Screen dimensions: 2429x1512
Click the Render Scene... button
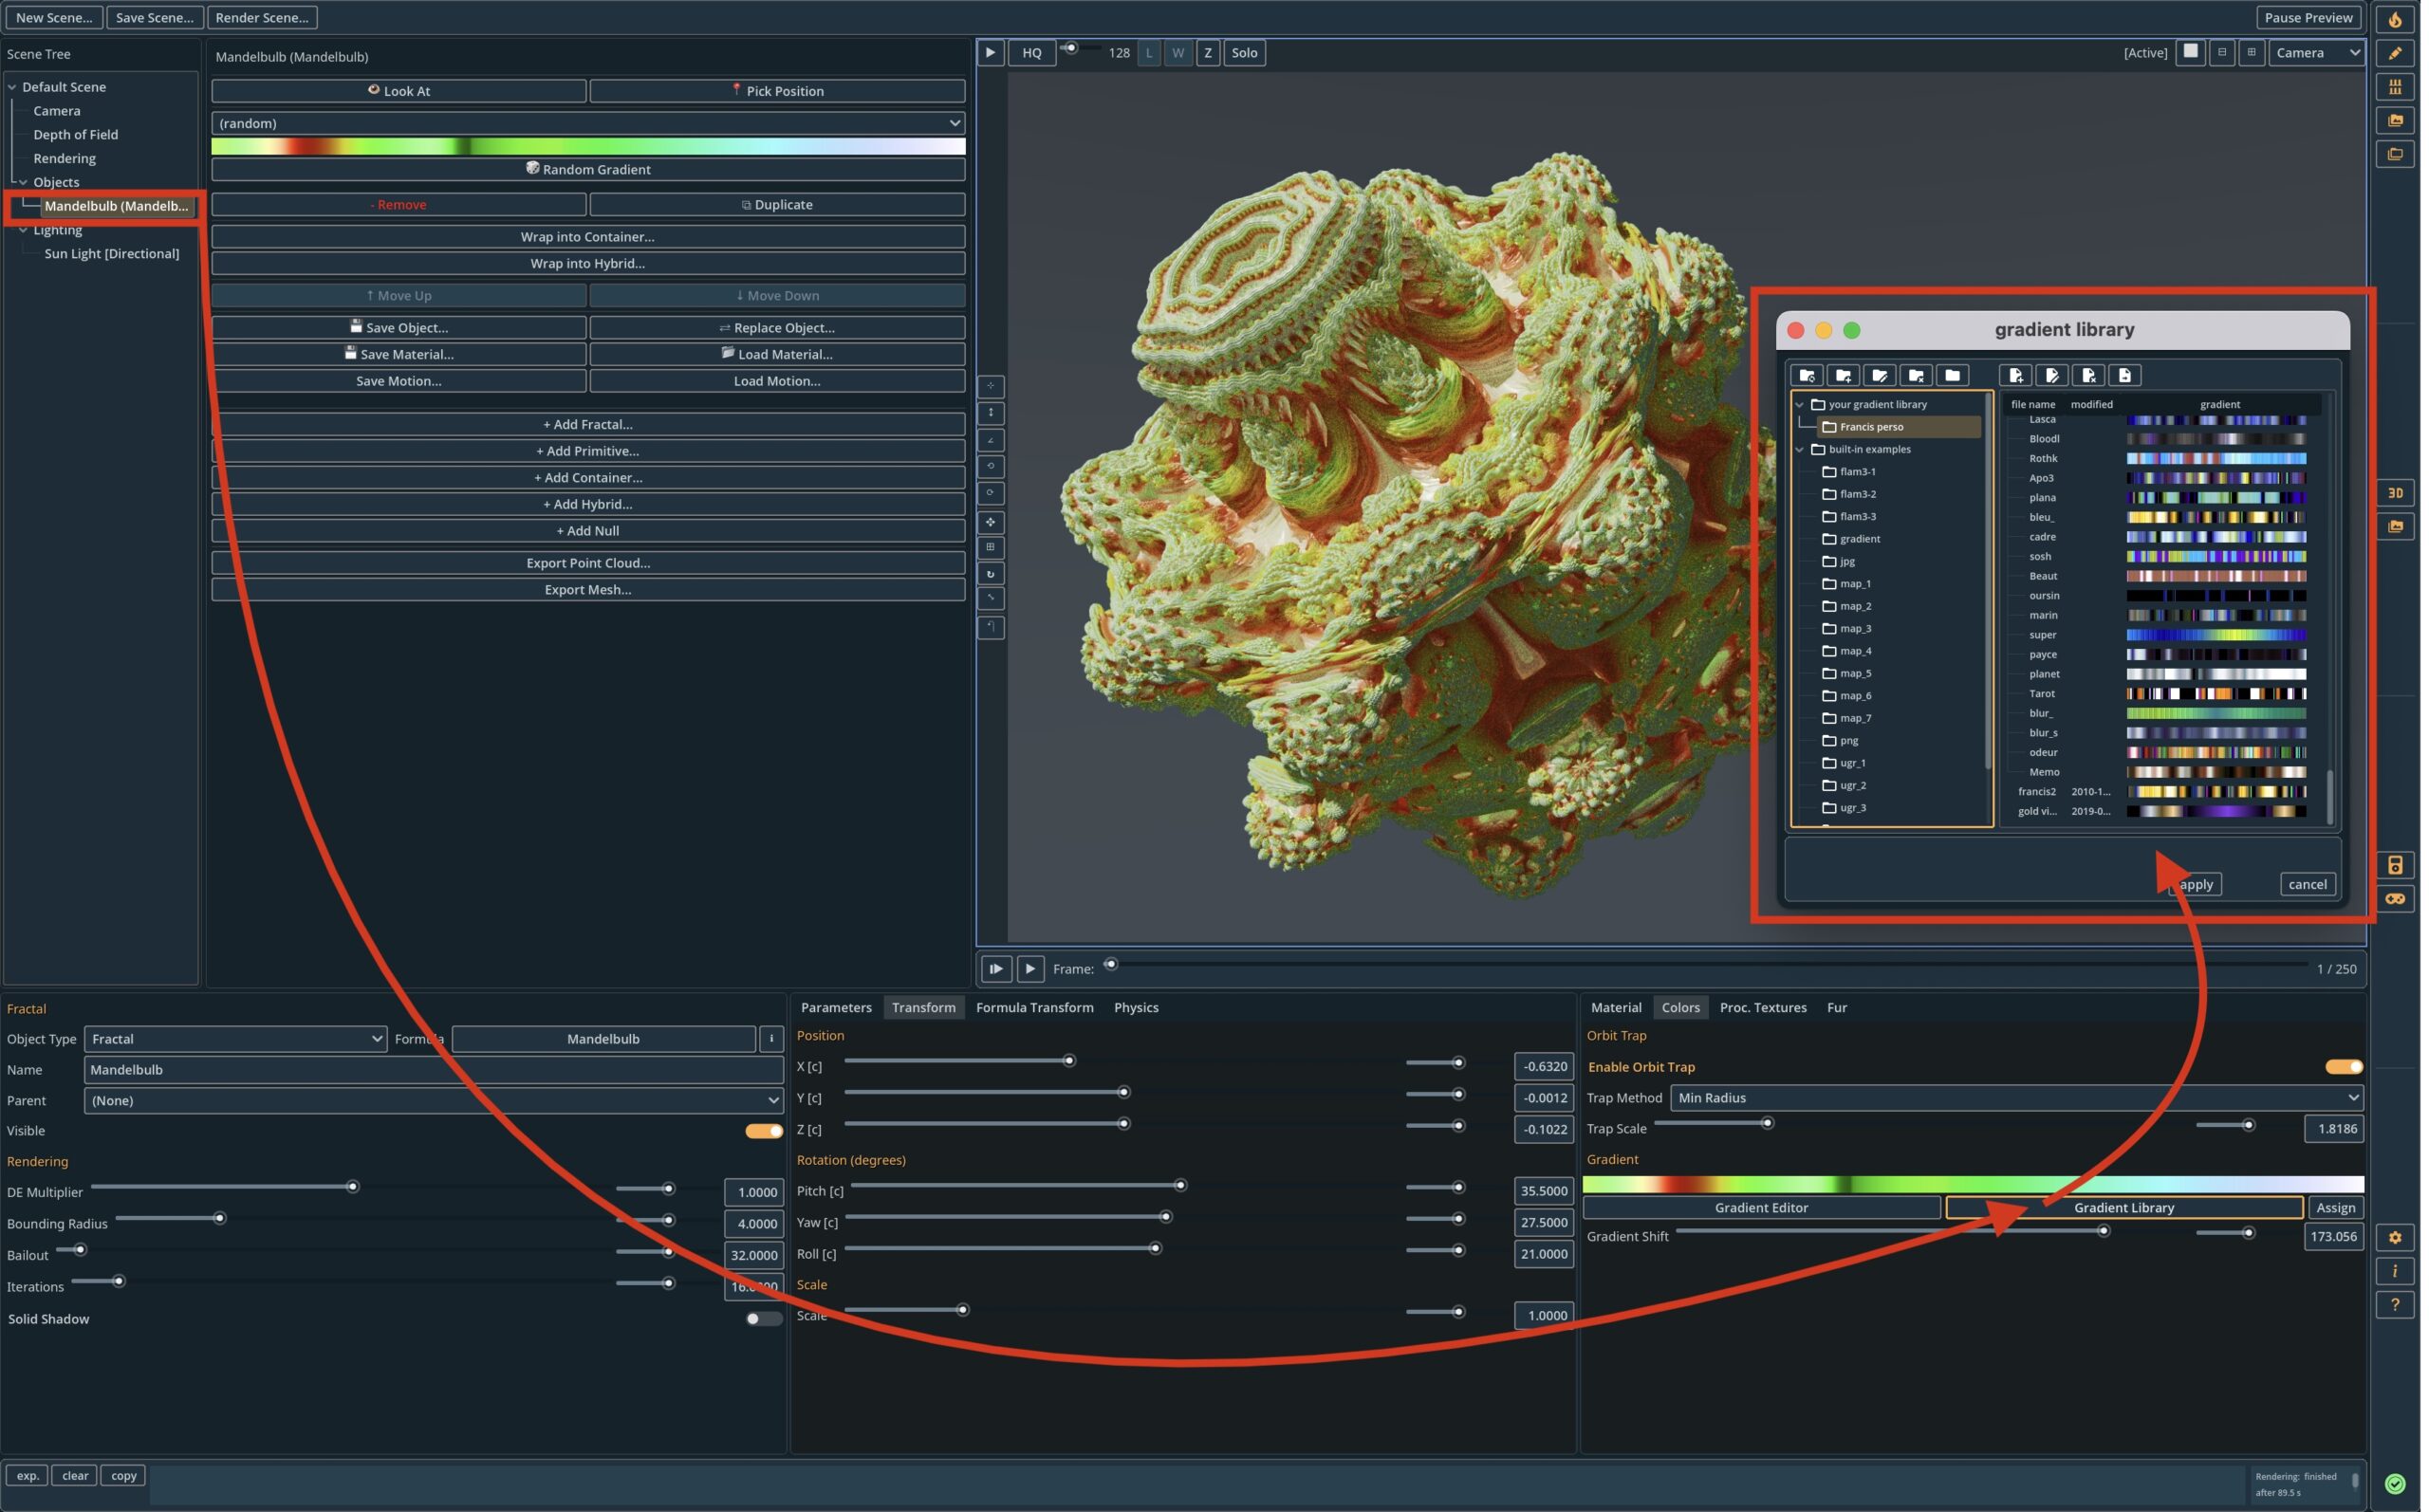263,17
